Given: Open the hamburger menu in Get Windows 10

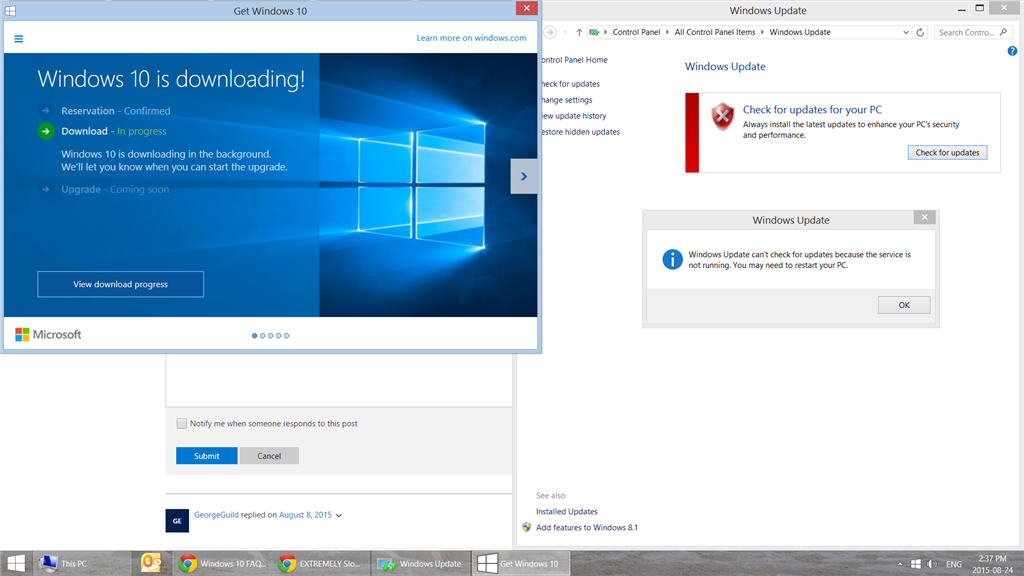Looking at the screenshot, I should (19, 39).
